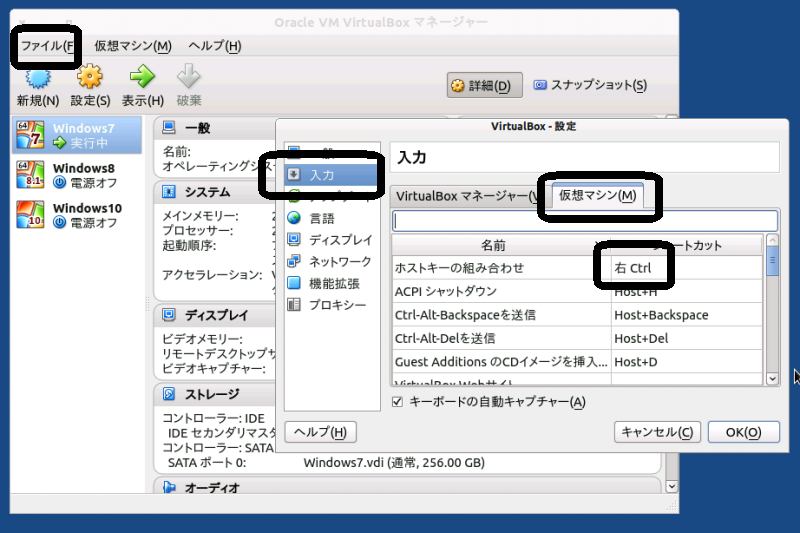Select the 機能拡張 settings category label
The image size is (800, 533).
(x=334, y=283)
